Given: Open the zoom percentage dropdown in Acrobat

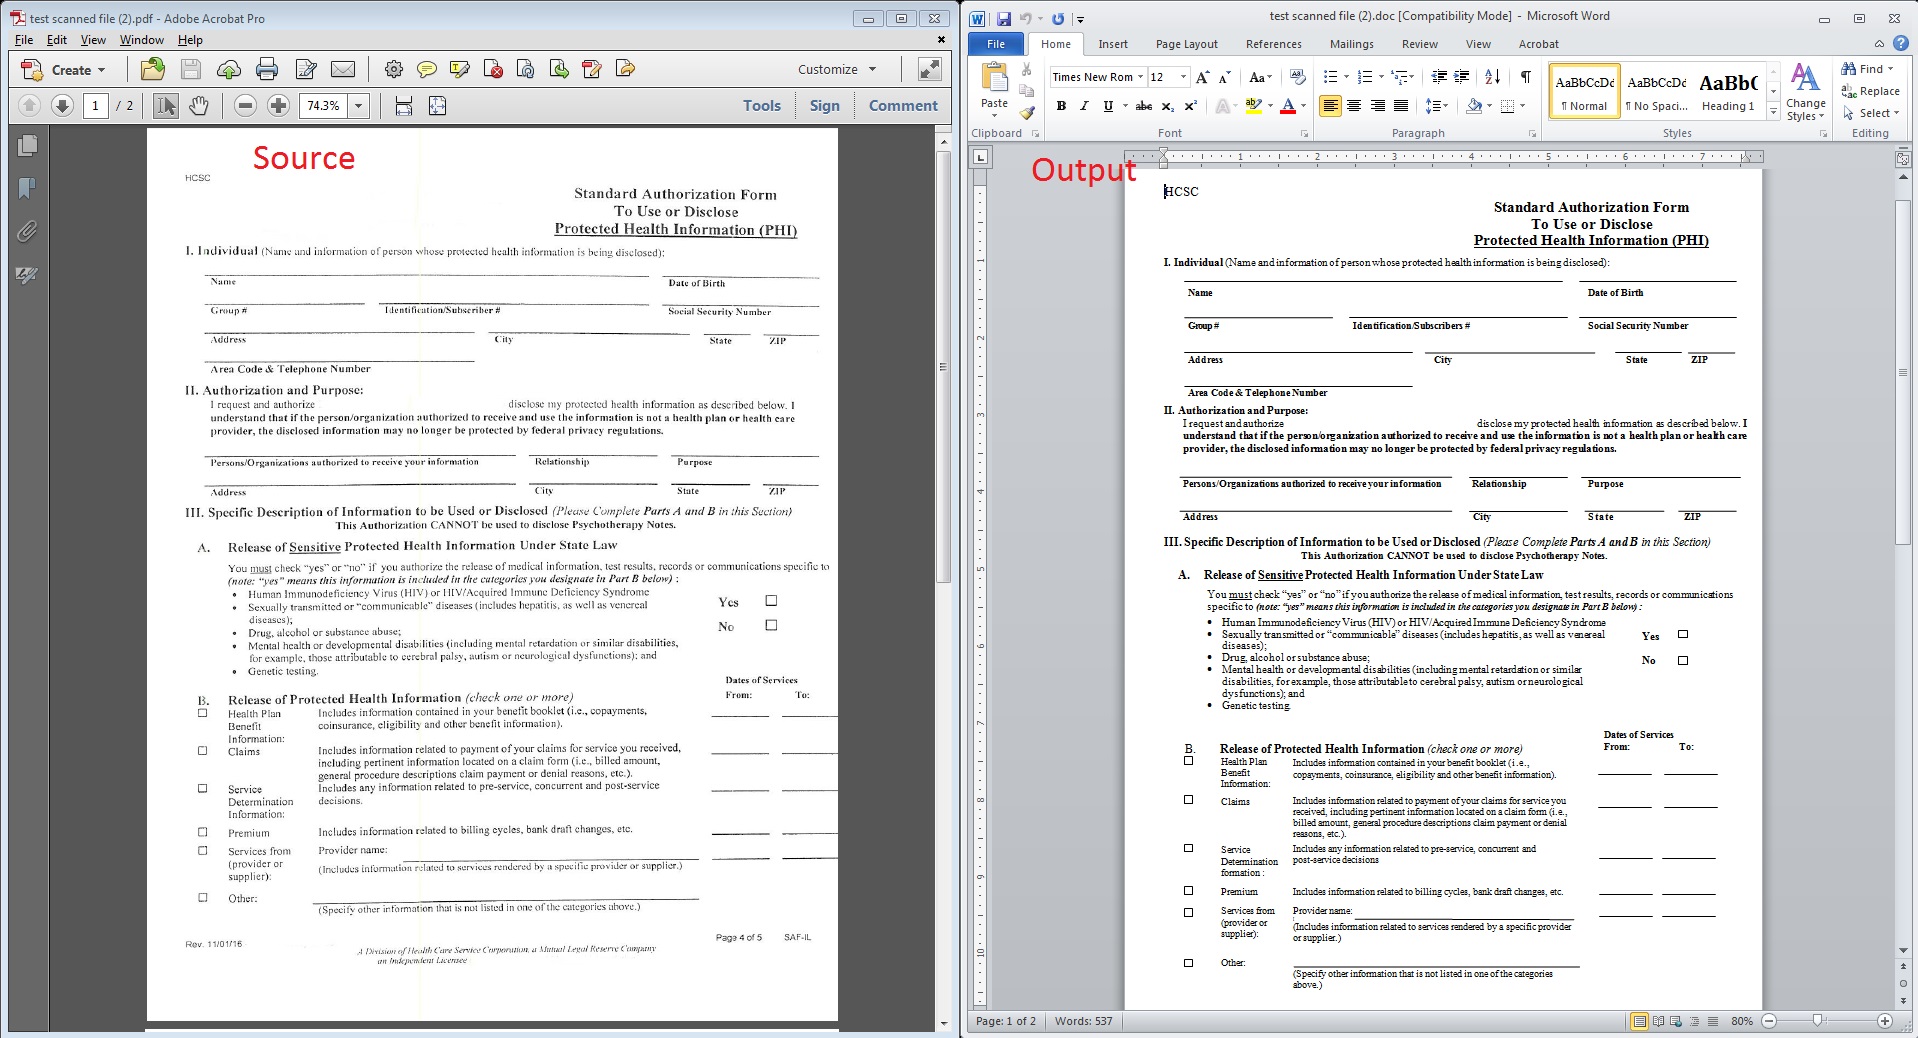Looking at the screenshot, I should (358, 106).
